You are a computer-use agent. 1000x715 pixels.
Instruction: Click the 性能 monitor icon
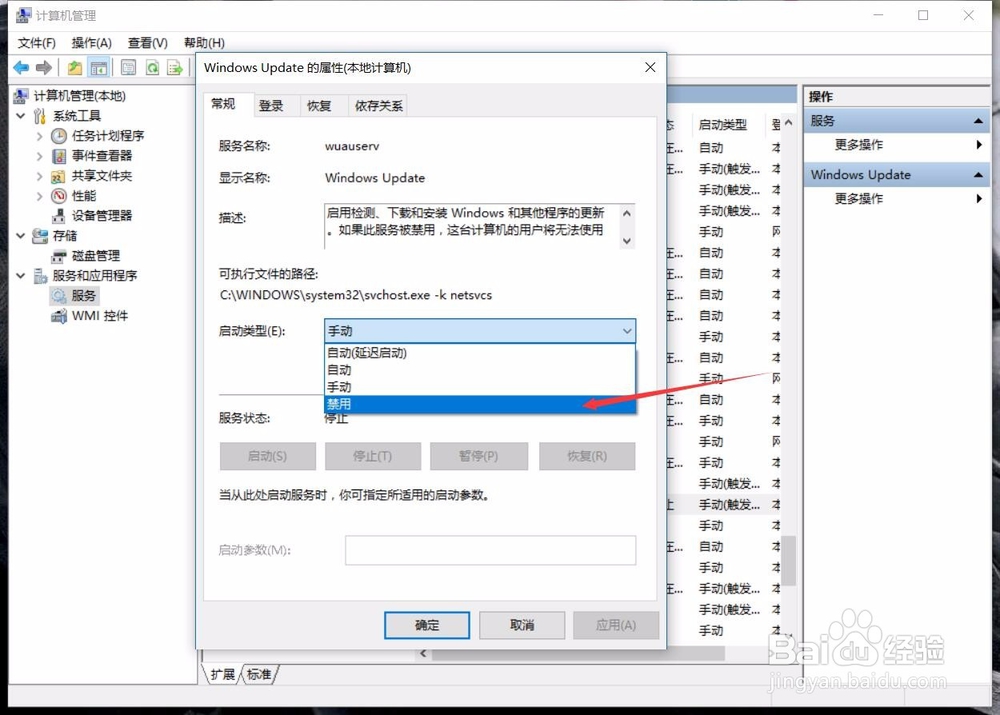[59, 196]
